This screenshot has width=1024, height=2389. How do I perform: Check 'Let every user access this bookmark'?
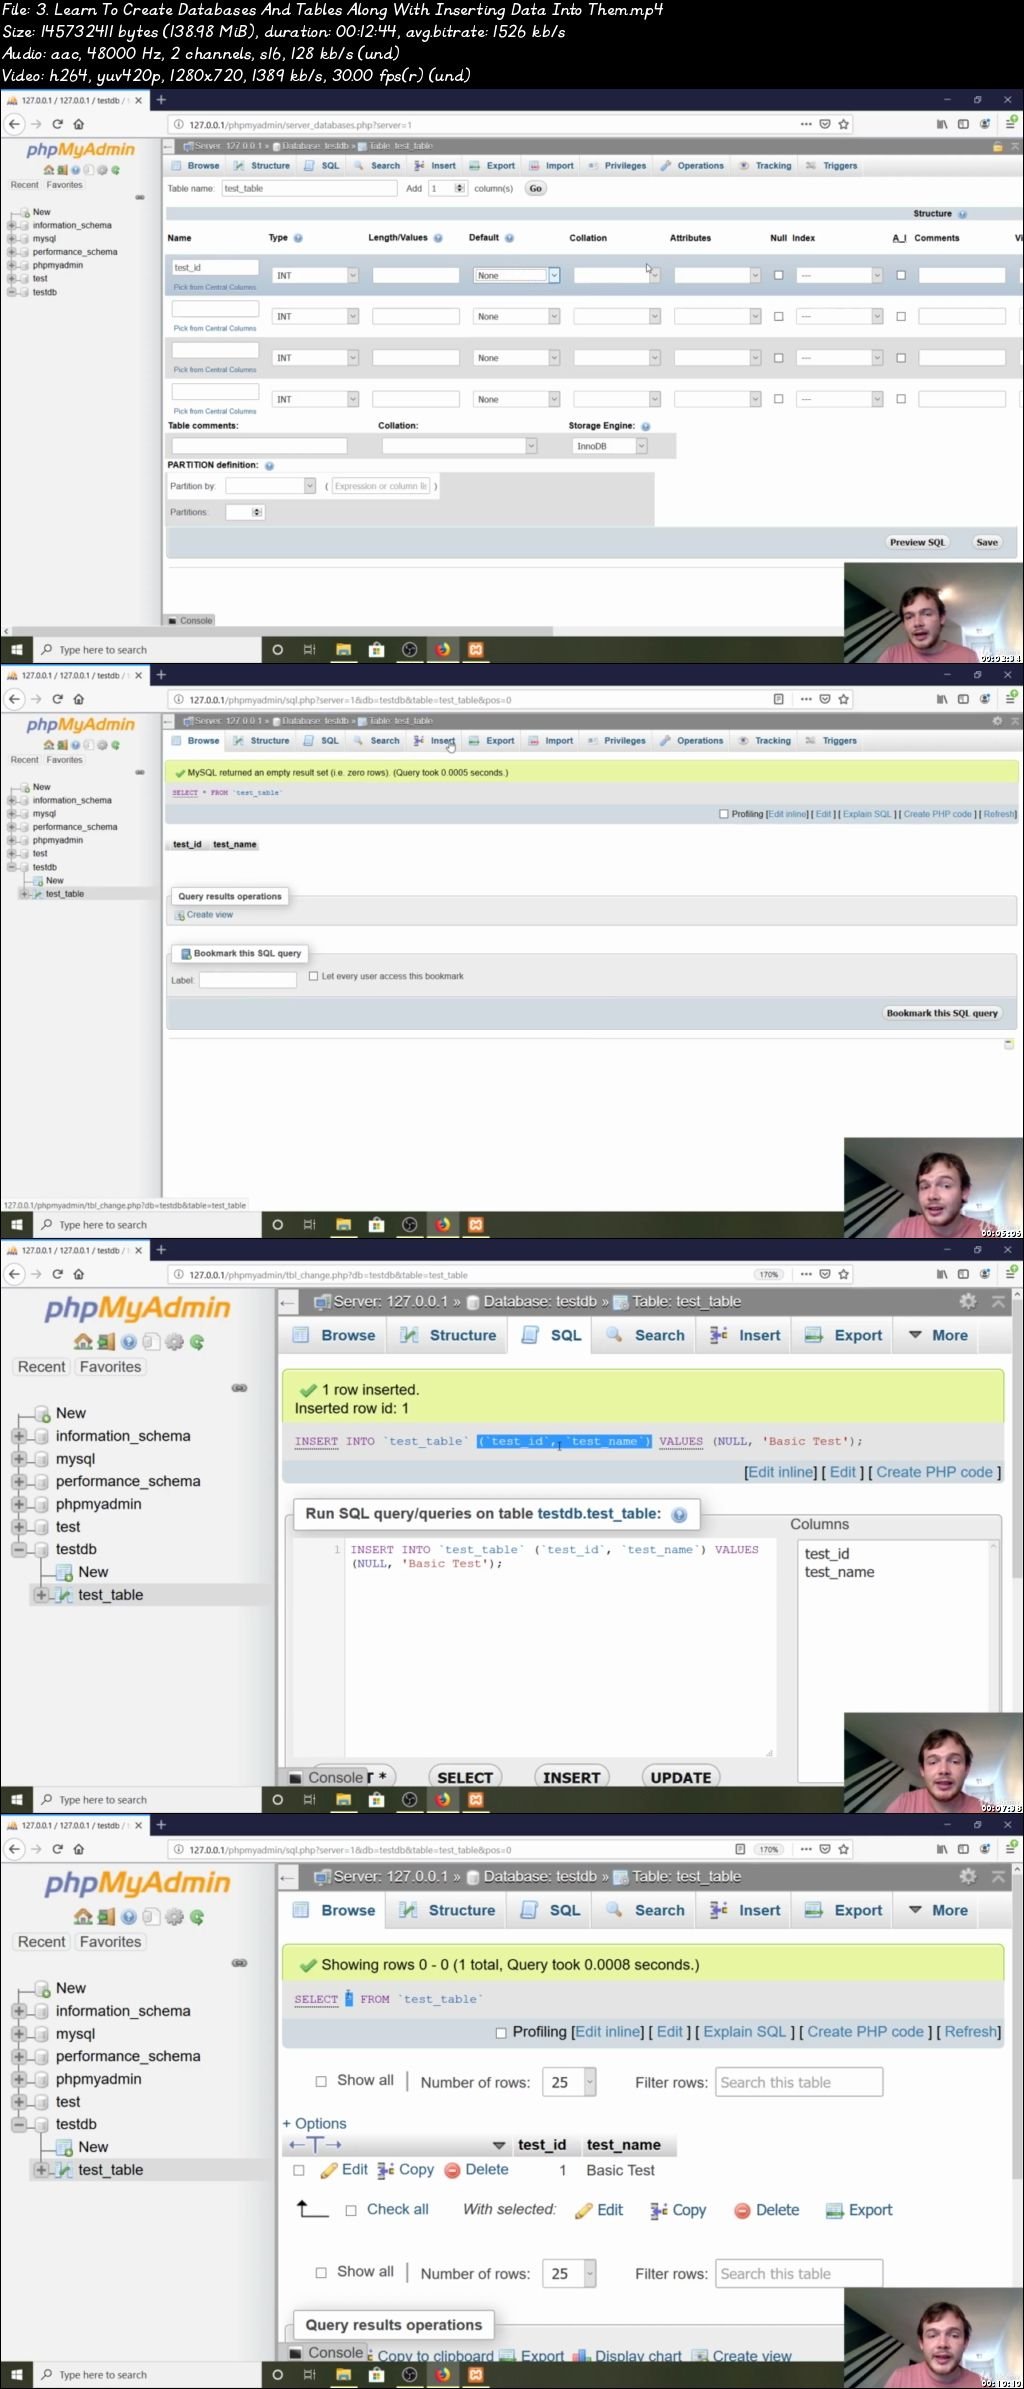(x=314, y=976)
